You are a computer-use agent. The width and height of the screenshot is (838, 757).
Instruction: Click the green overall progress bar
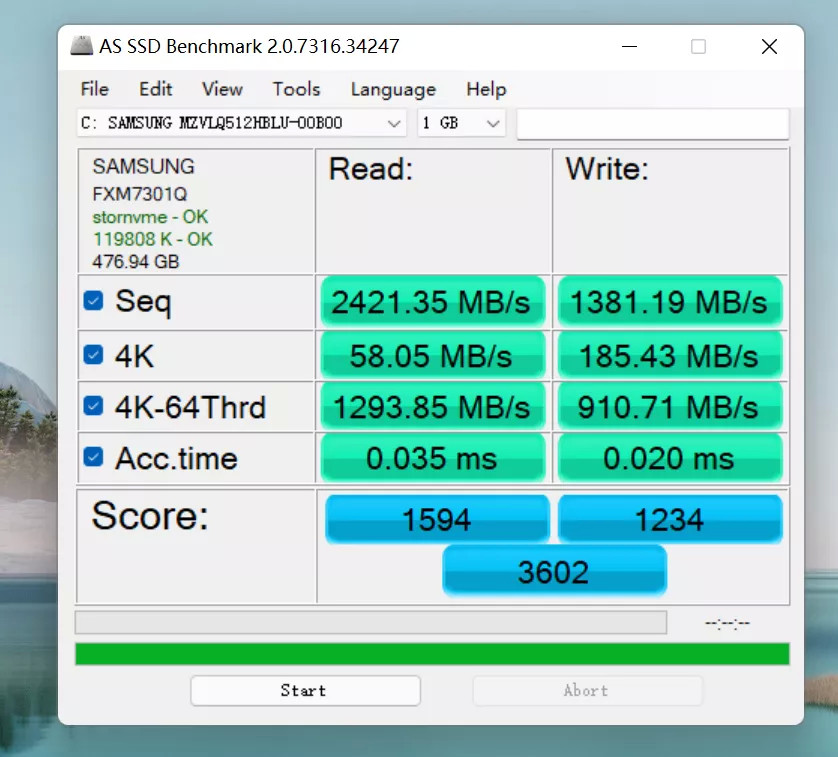click(432, 654)
